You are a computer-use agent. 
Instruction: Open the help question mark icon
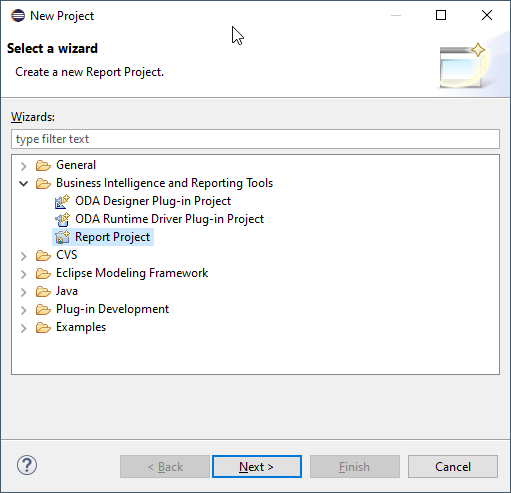click(x=27, y=465)
